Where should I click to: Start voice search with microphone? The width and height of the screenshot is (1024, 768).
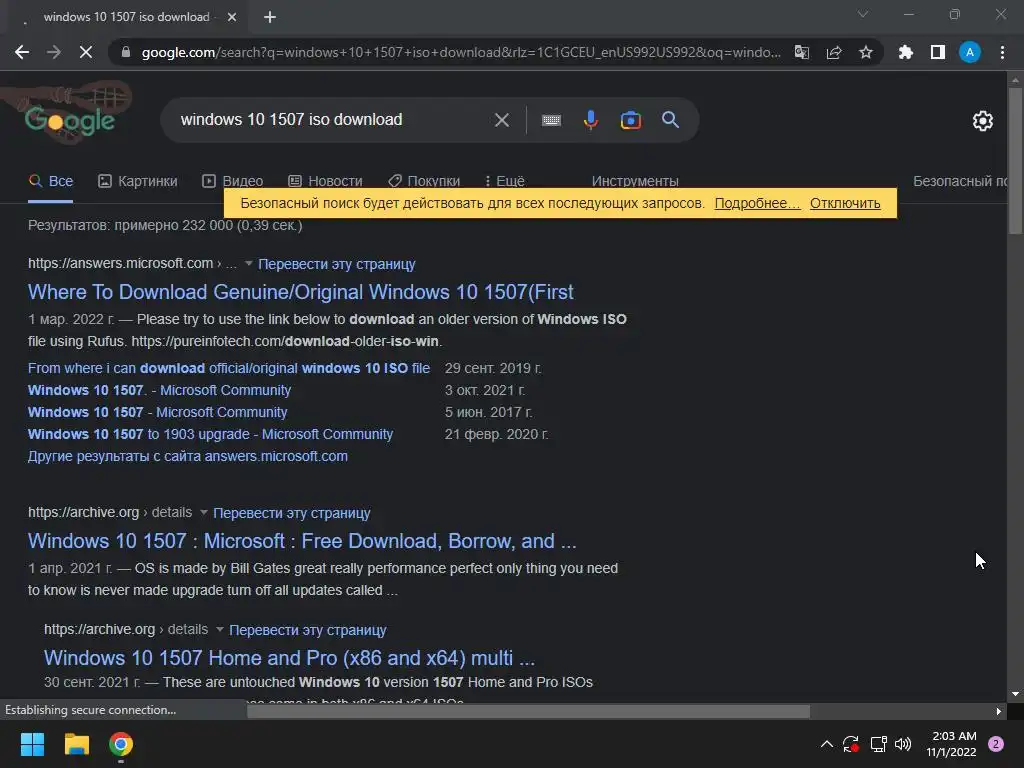coord(591,120)
